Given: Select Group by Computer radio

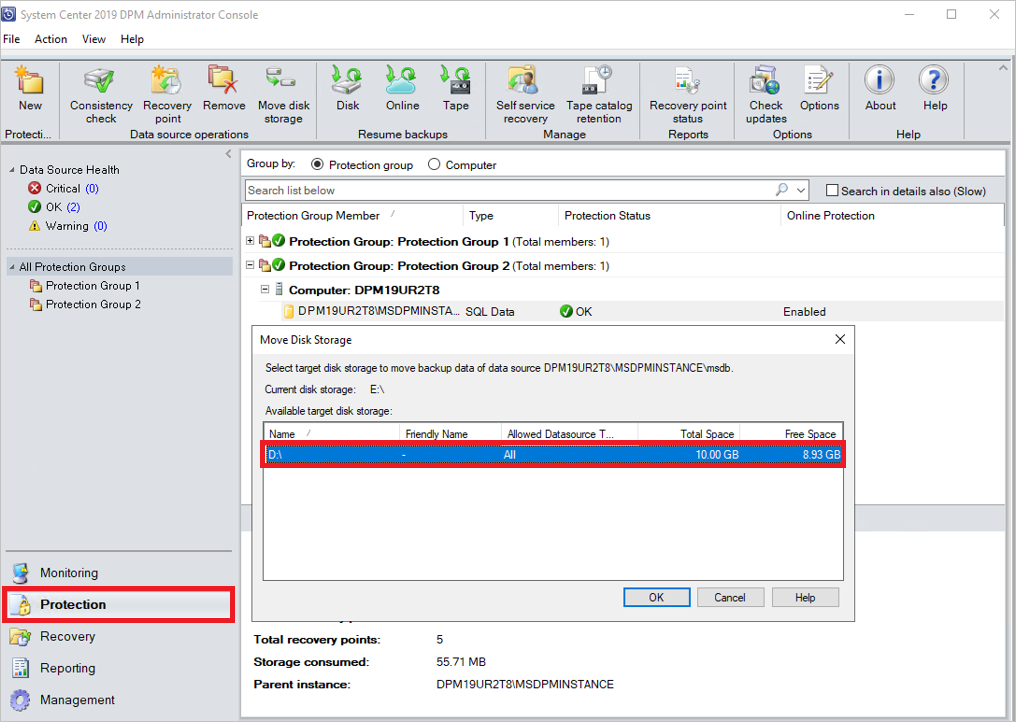Looking at the screenshot, I should 433,165.
